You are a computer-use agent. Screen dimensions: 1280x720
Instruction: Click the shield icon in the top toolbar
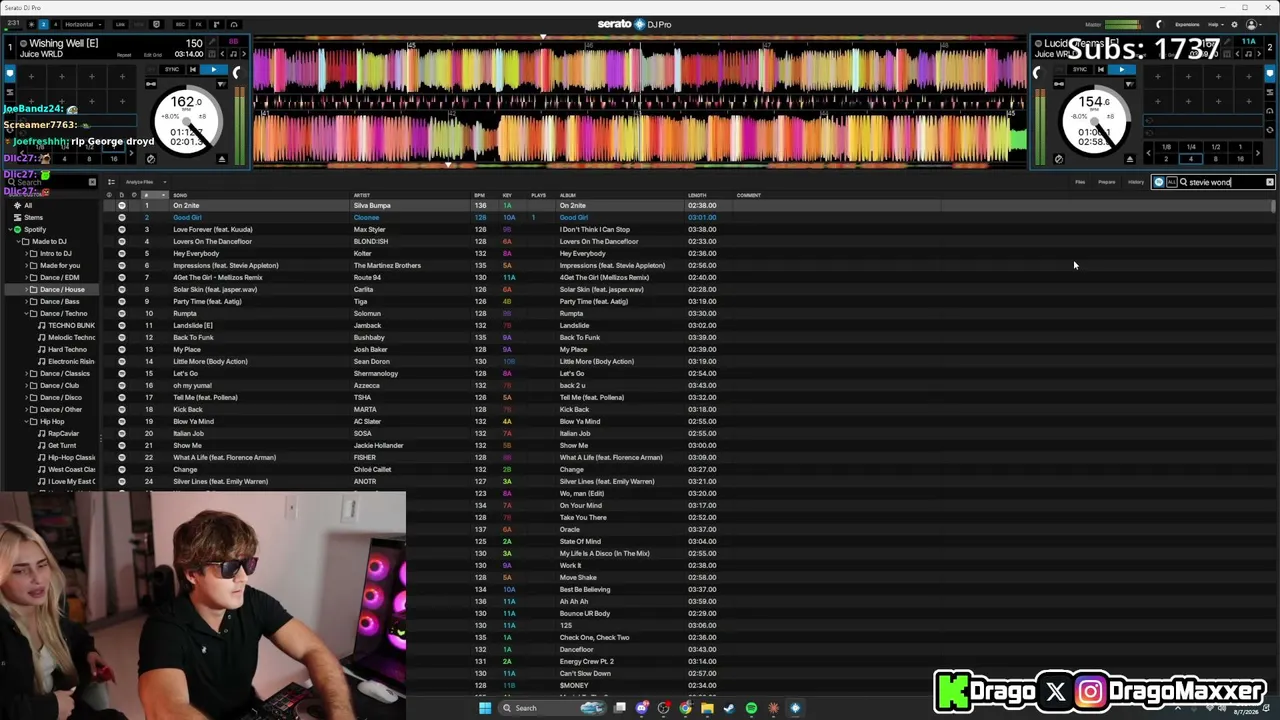156,24
